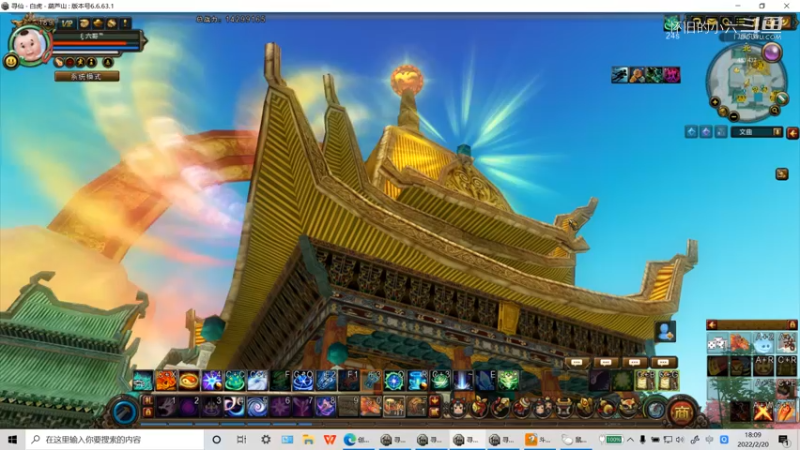This screenshot has width=800, height=450.
Task: Use the dark green vortex skill F
Action: point(280,381)
